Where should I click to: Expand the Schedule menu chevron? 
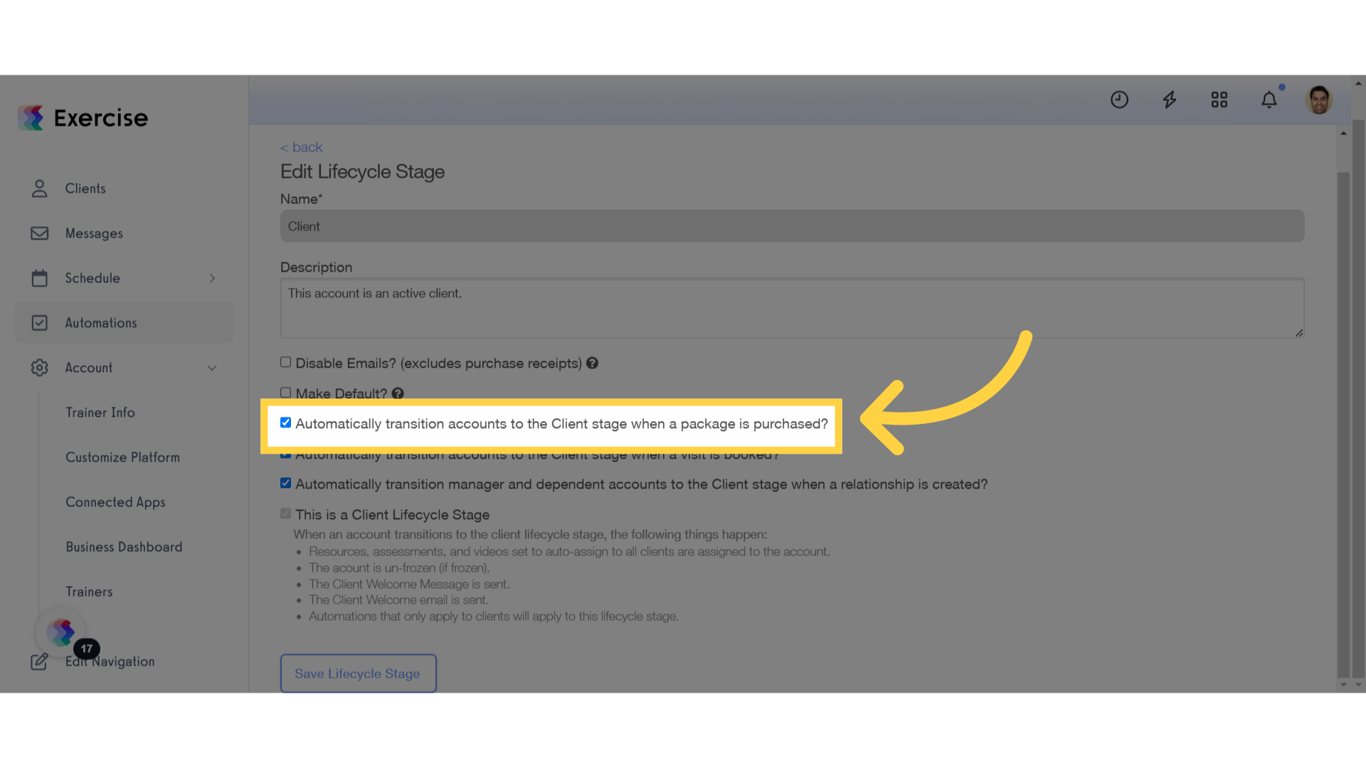[x=212, y=278]
